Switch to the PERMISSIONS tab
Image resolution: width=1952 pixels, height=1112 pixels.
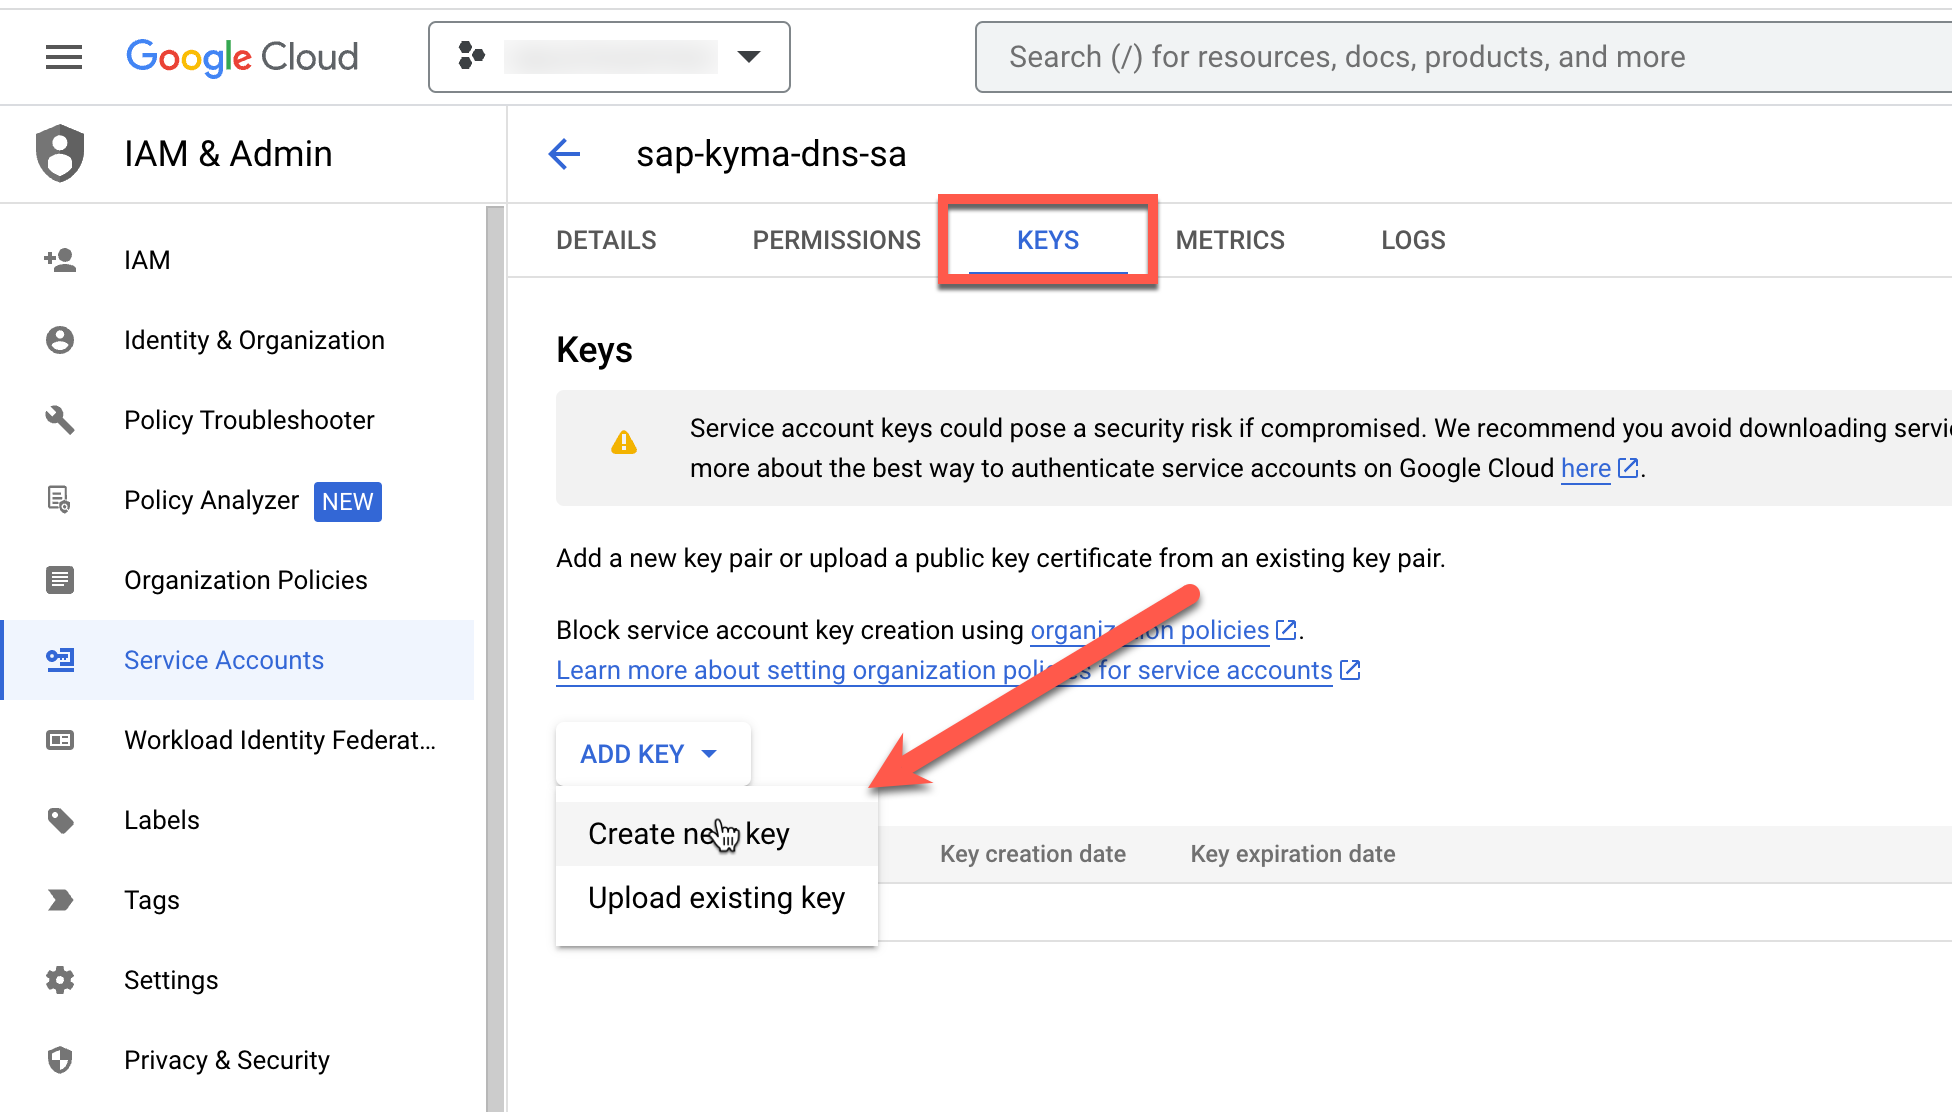coord(836,240)
